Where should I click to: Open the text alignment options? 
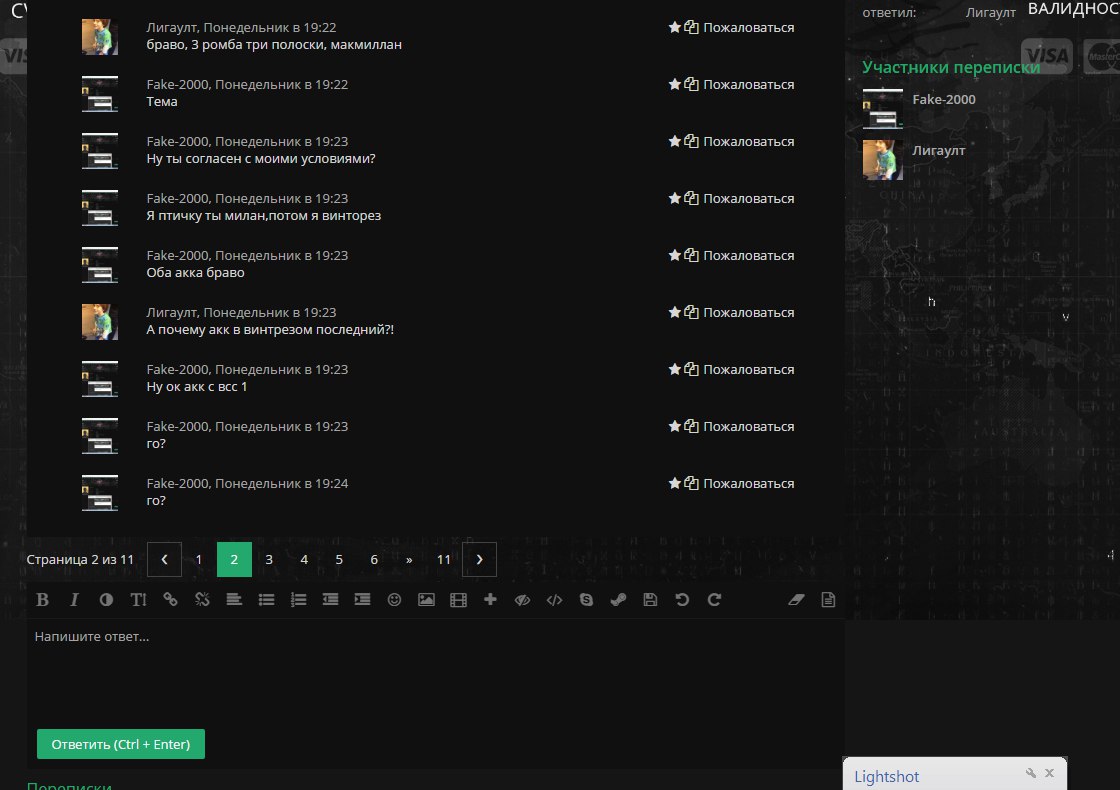(234, 600)
